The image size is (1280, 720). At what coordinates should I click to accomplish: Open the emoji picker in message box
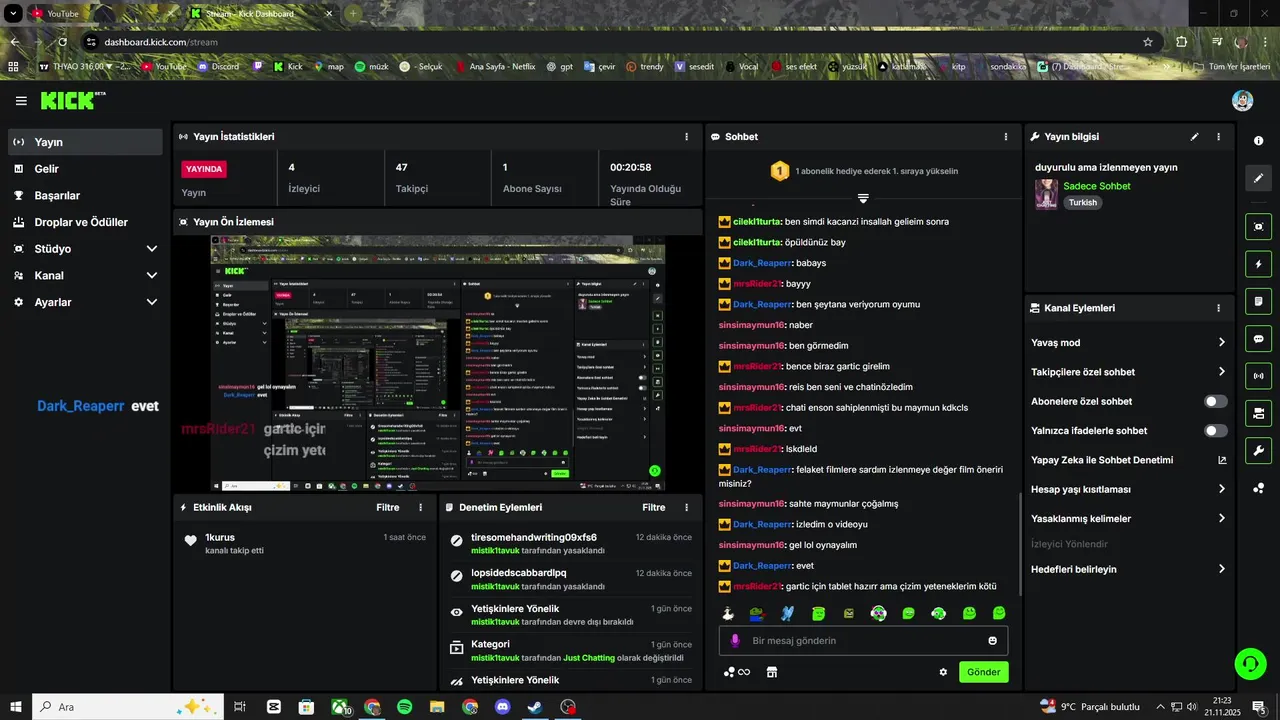tap(993, 640)
